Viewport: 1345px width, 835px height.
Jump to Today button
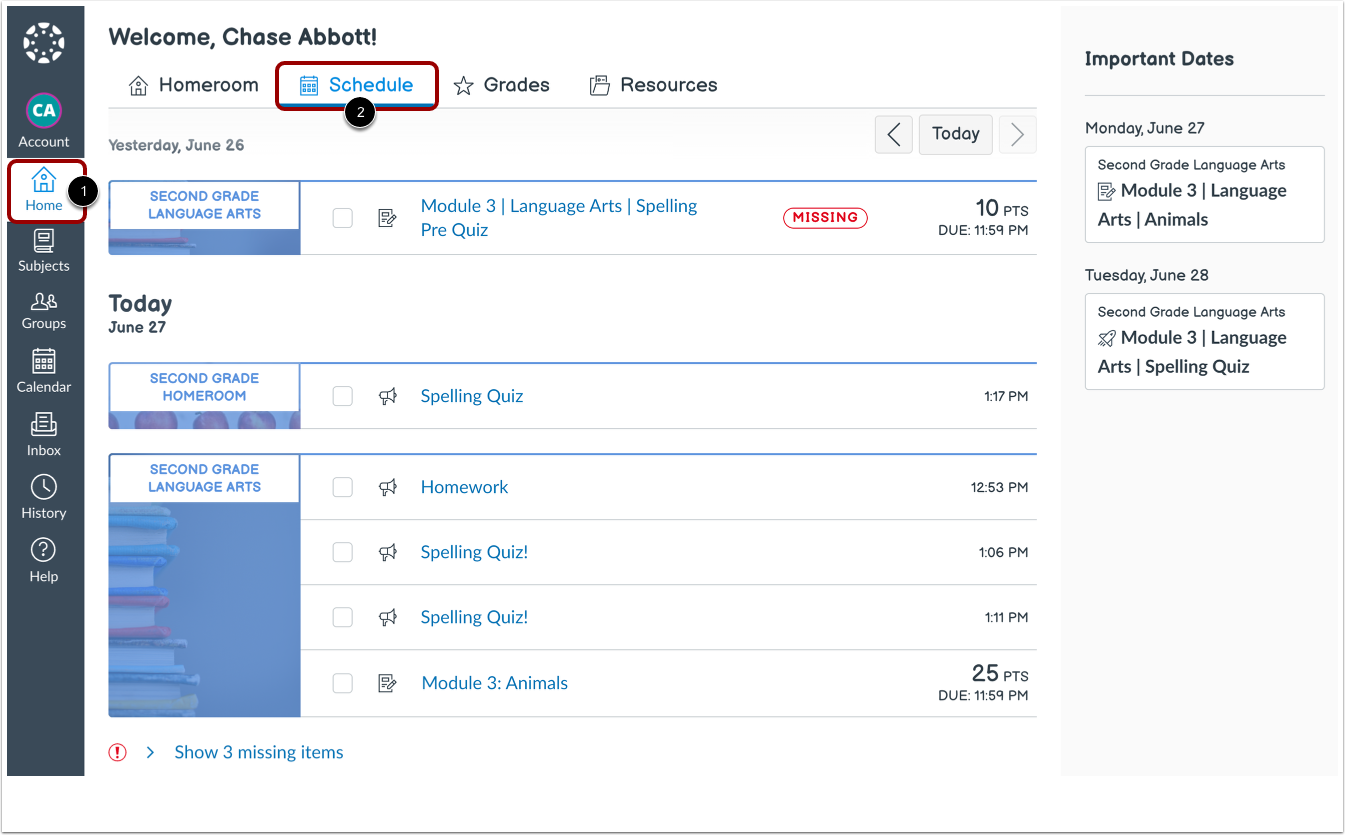coord(956,134)
